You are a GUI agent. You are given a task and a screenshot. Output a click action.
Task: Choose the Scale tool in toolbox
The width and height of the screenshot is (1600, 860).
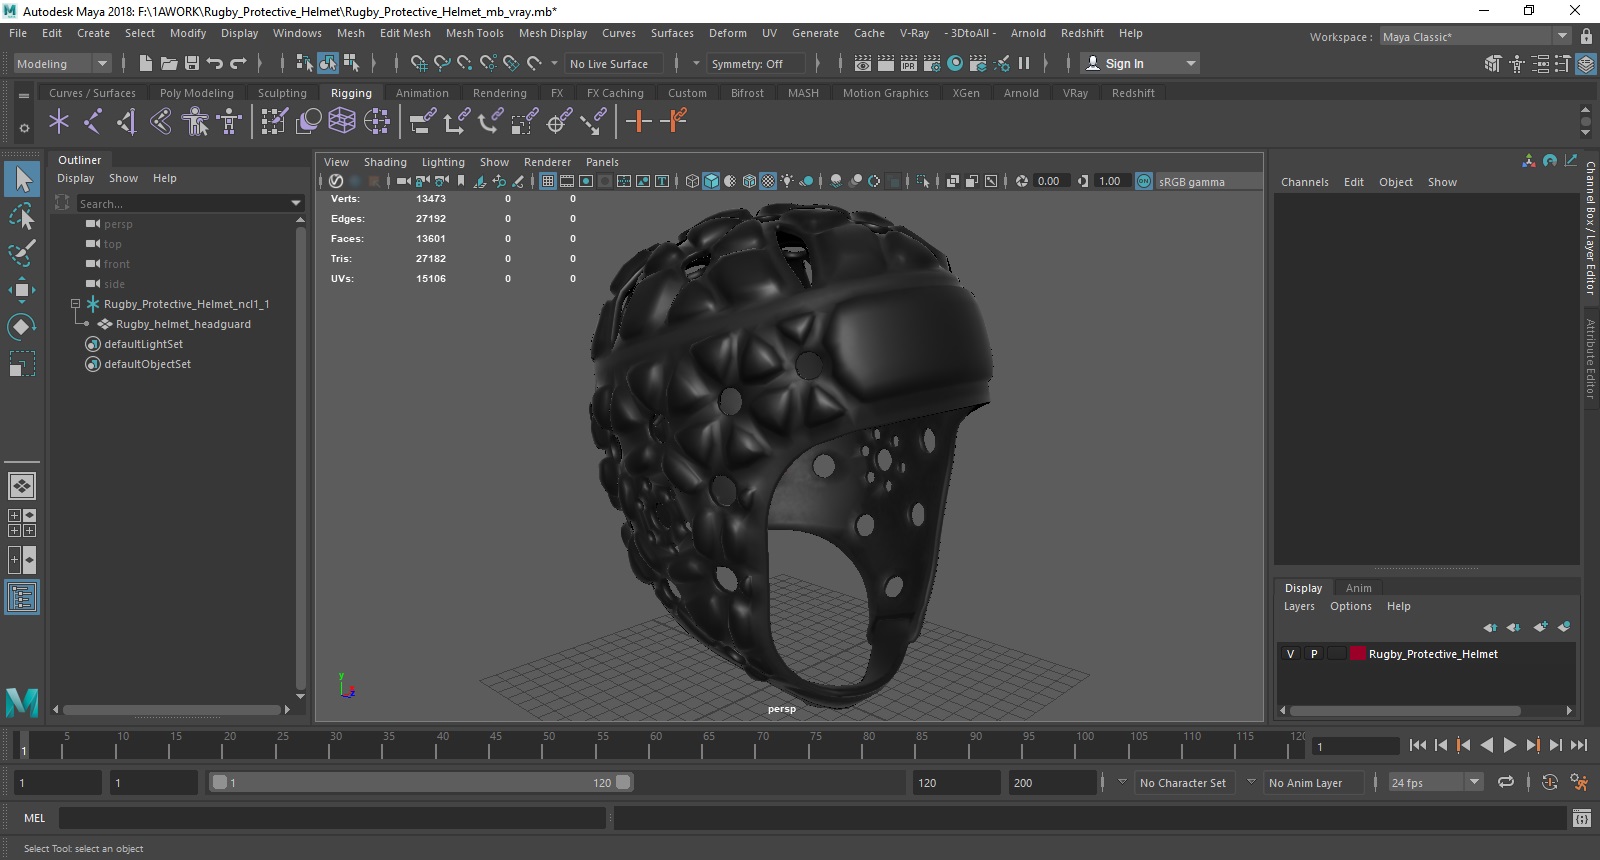(x=22, y=364)
